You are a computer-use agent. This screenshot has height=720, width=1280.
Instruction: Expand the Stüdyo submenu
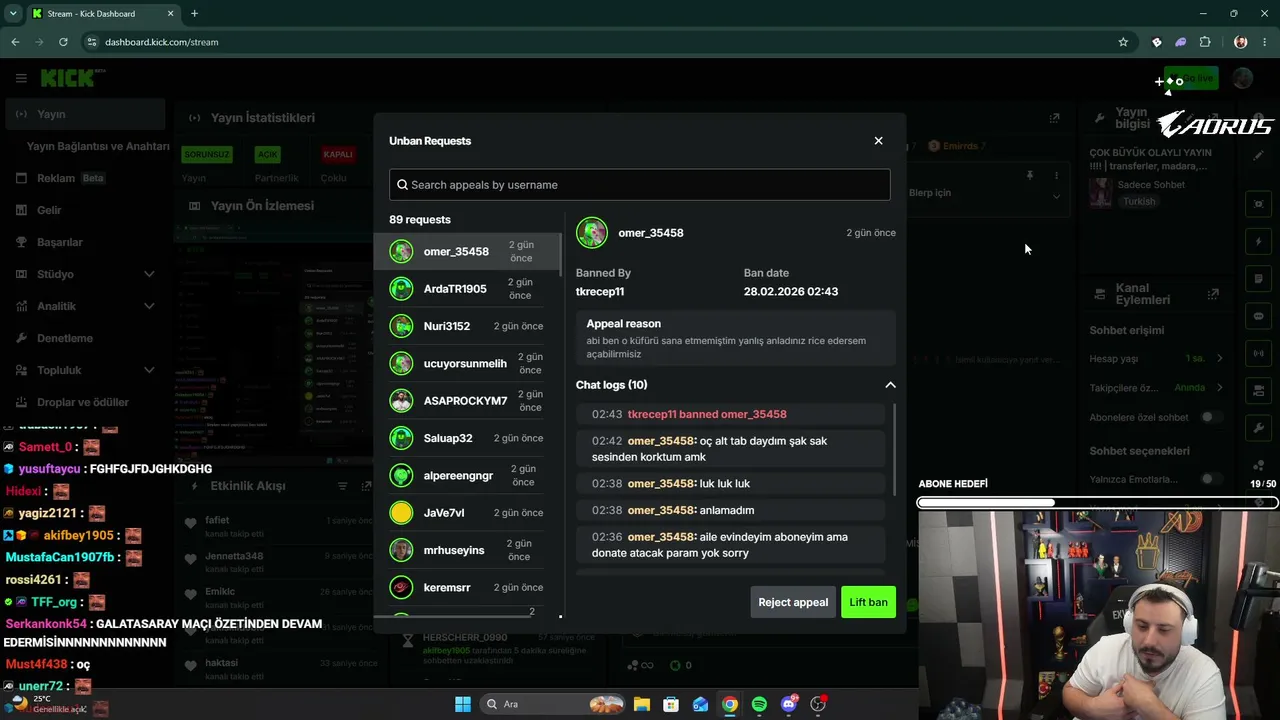(x=149, y=274)
